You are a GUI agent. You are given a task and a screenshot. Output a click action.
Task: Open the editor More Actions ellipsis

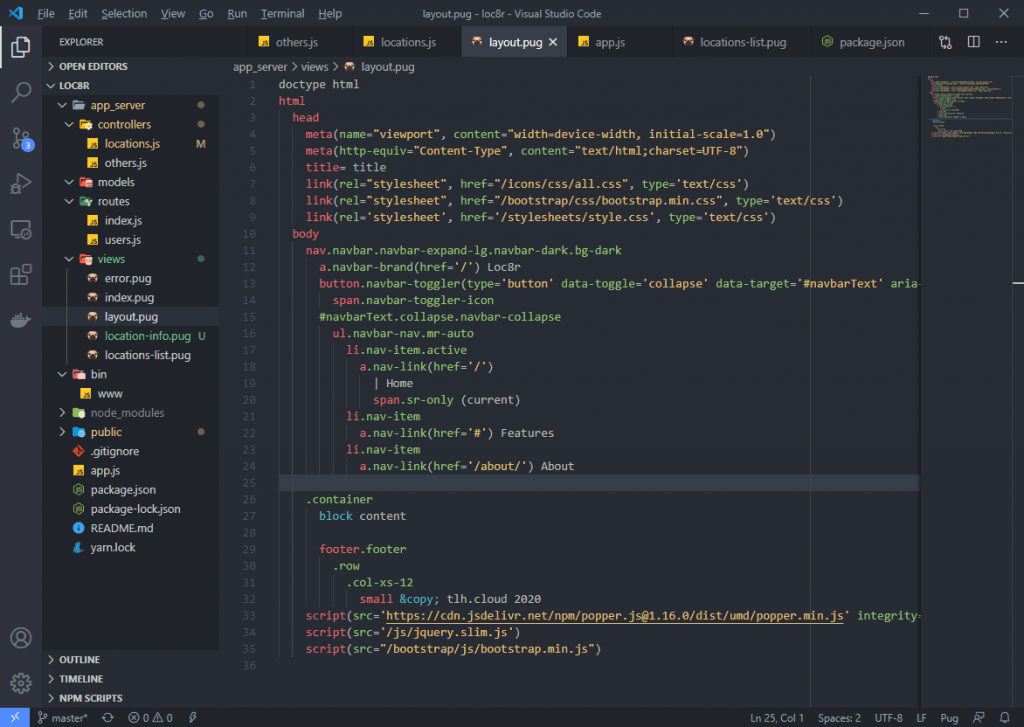click(x=1001, y=42)
